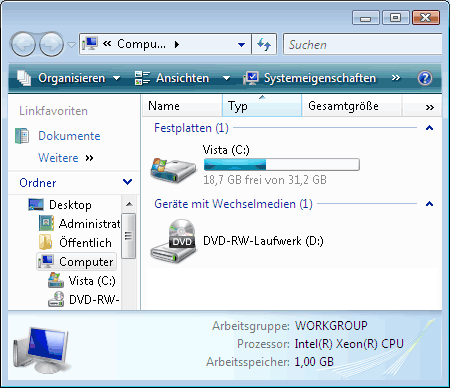Click the Organisieren icon in the toolbar
The width and height of the screenshot is (450, 388).
click(24, 78)
